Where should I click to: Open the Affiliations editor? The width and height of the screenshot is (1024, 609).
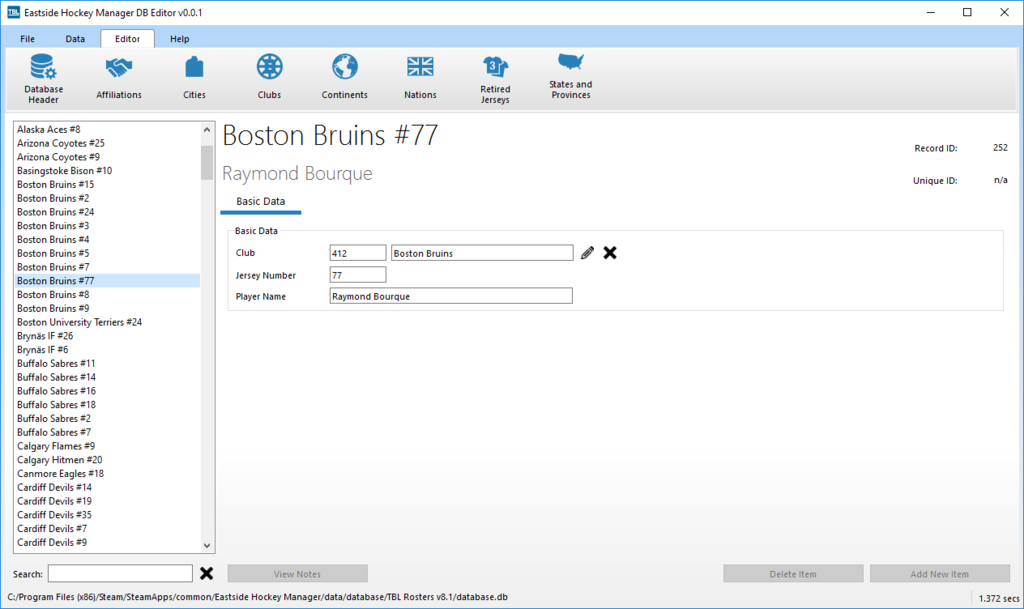click(118, 78)
